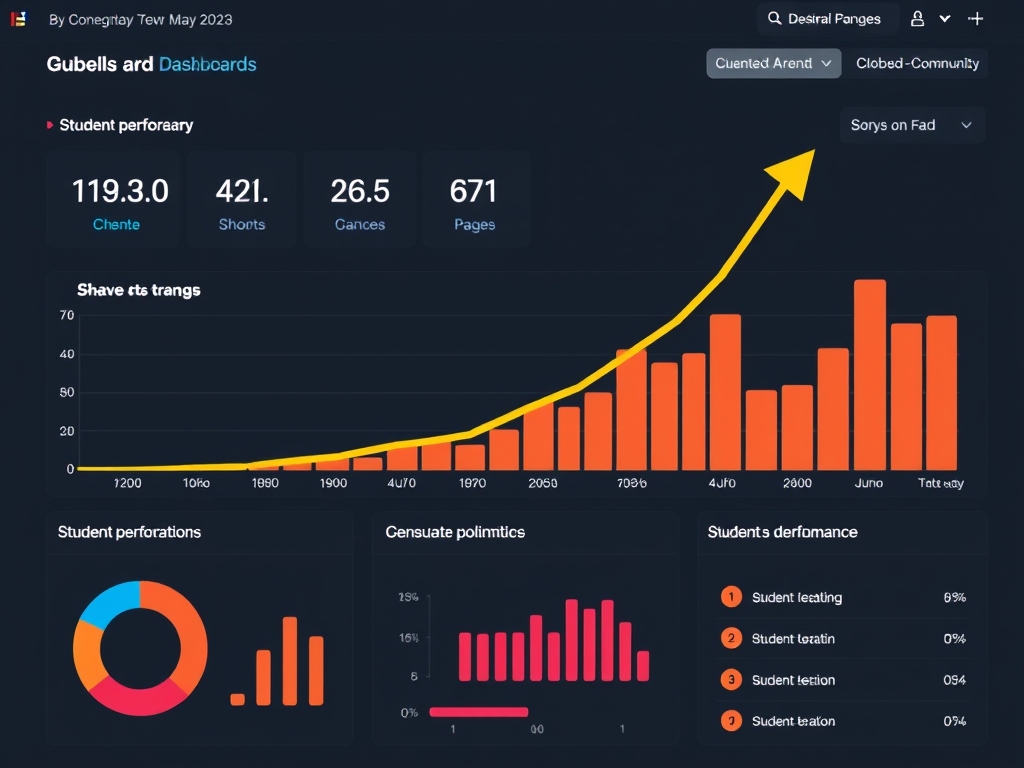Click the red marker beside Student perforaary
1024x768 pixels.
[x=50, y=125]
